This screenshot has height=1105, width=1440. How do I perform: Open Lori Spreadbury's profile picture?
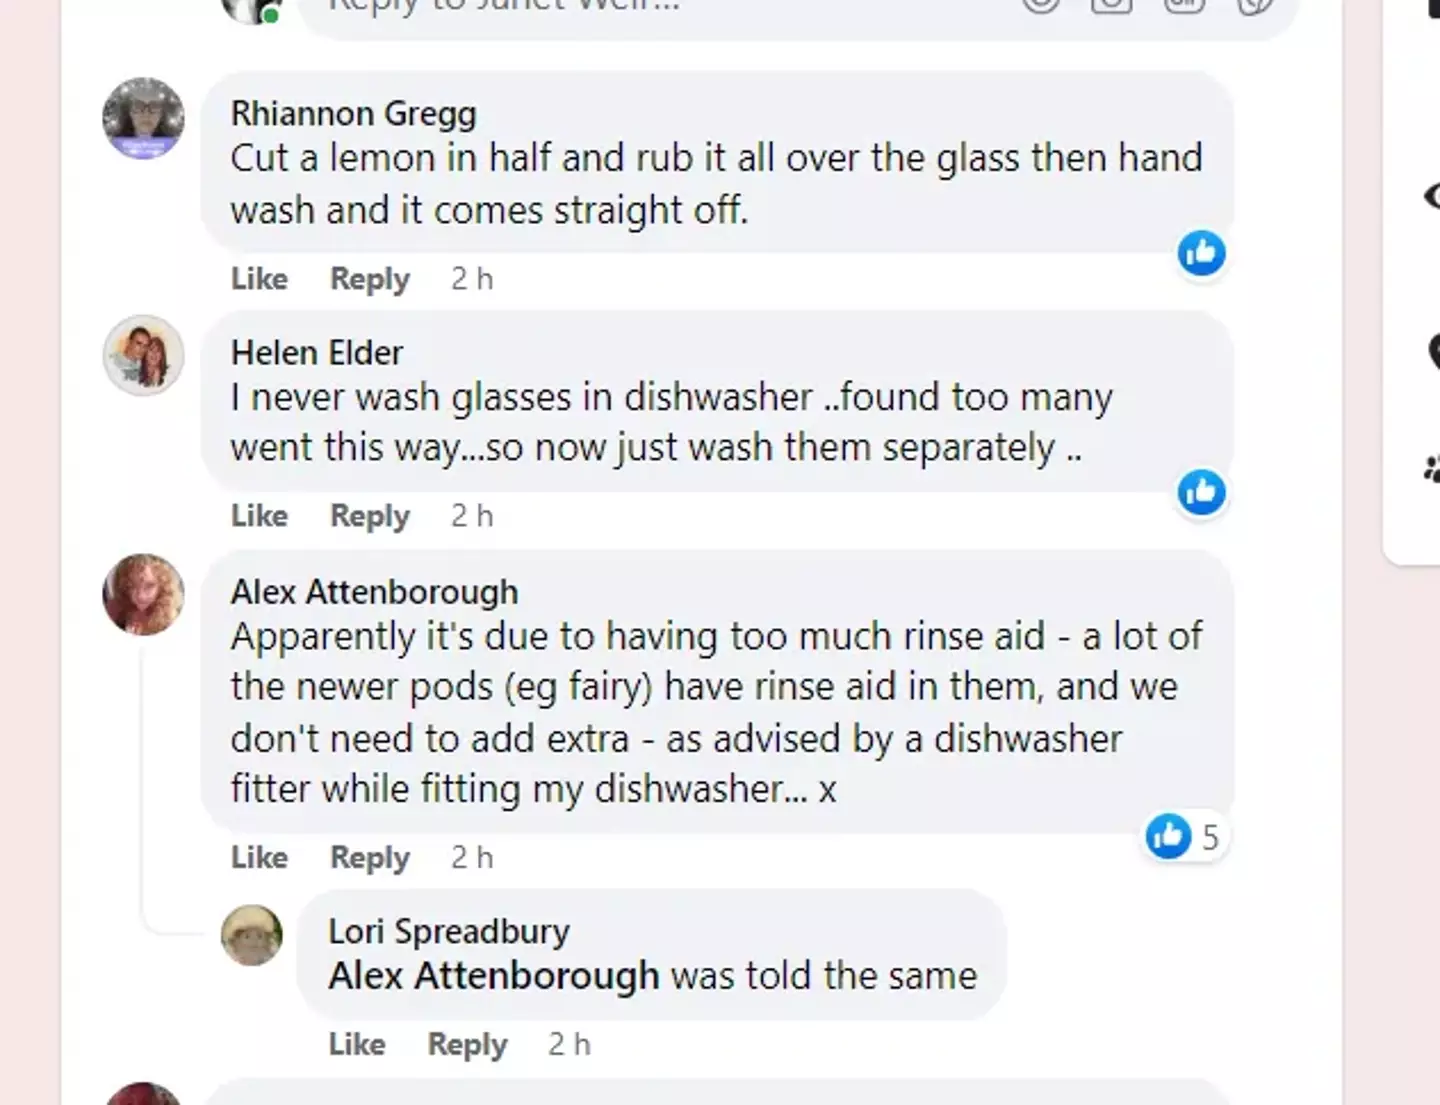(x=251, y=935)
